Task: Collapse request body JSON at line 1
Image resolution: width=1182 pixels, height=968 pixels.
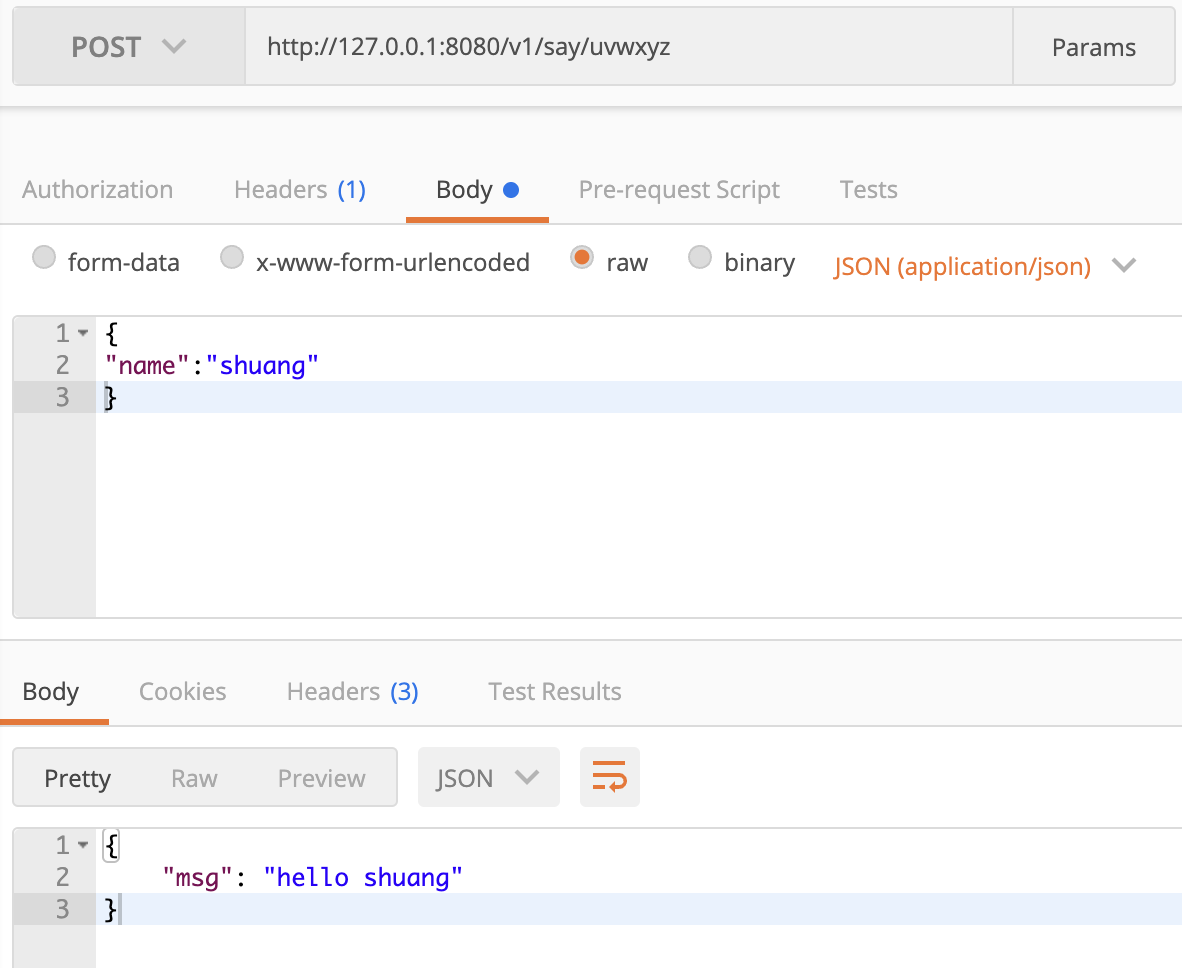Action: coord(83,333)
